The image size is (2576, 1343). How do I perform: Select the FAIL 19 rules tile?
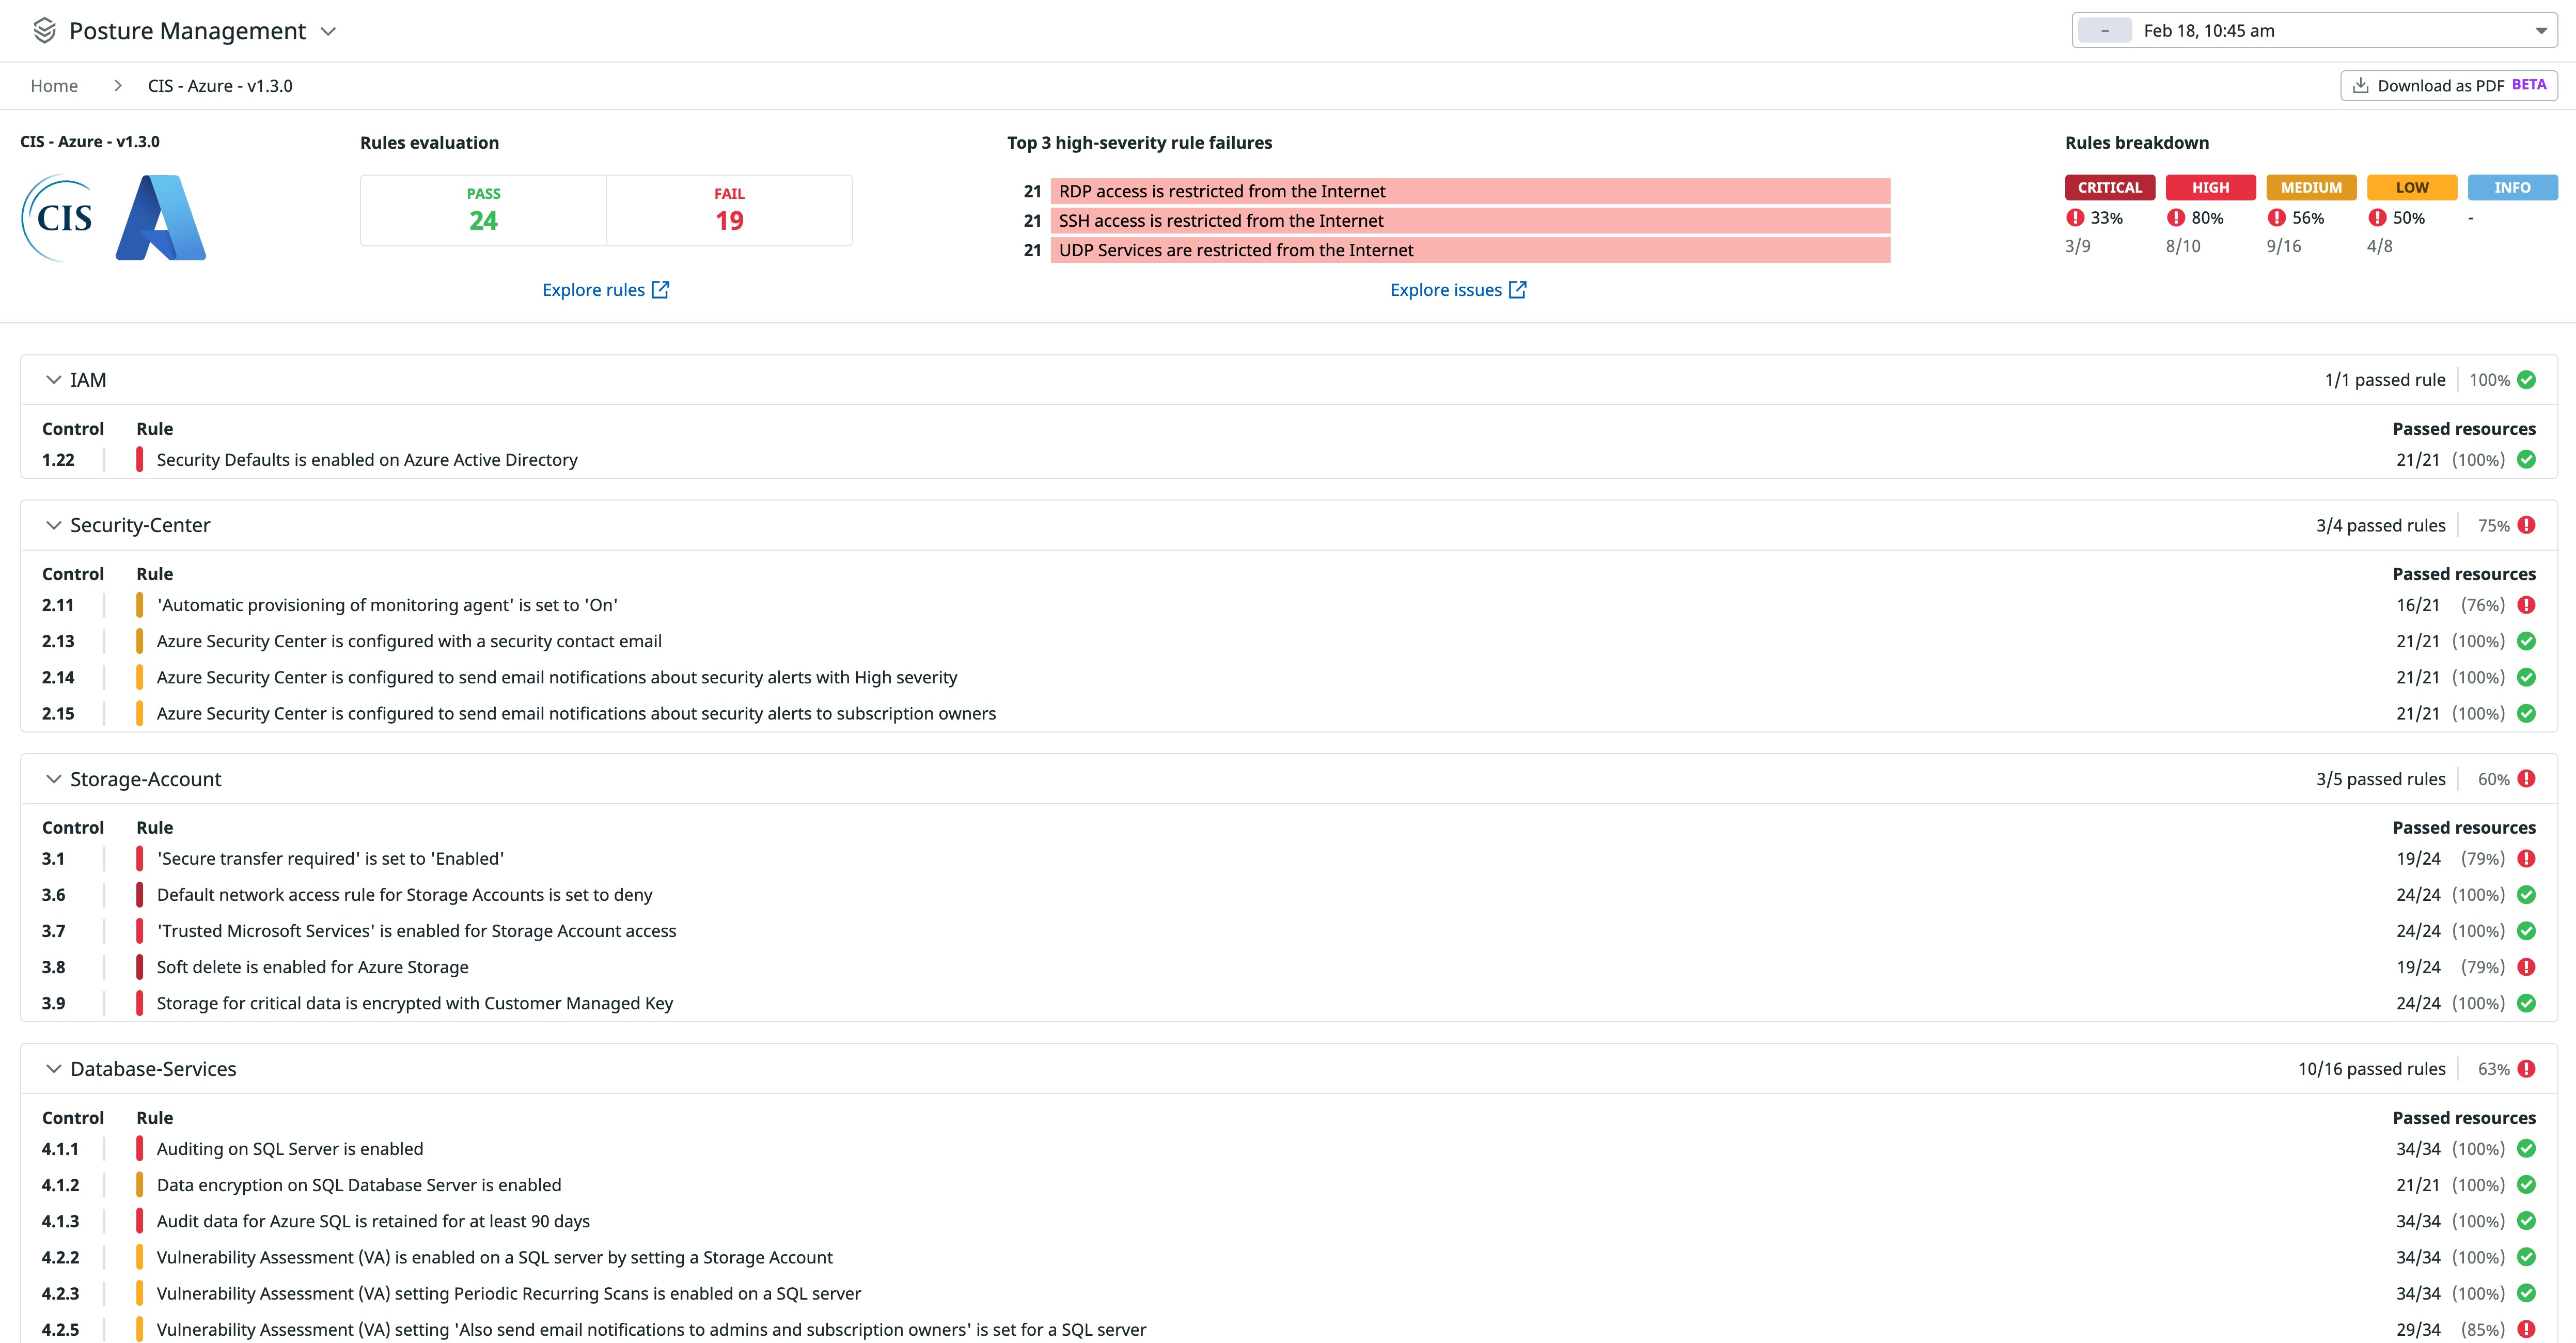coord(729,210)
